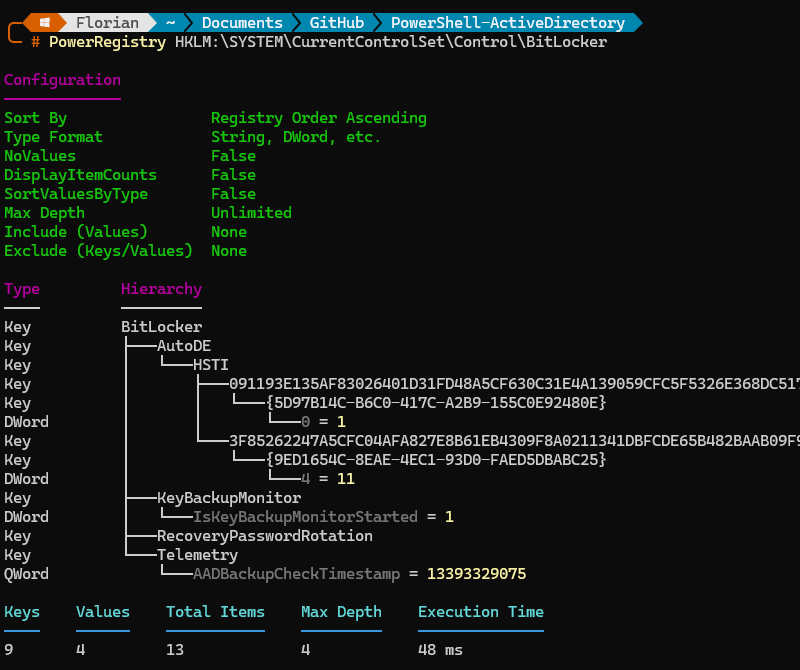The width and height of the screenshot is (800, 670).
Task: Collapse the HSTI subtree
Action: point(210,364)
